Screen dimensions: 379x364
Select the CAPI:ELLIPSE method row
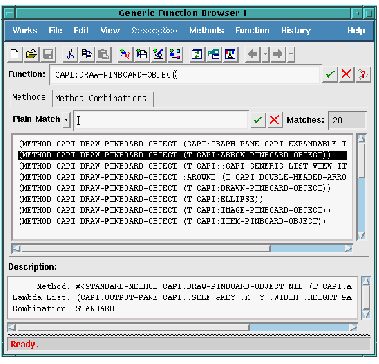pyautogui.click(x=183, y=199)
